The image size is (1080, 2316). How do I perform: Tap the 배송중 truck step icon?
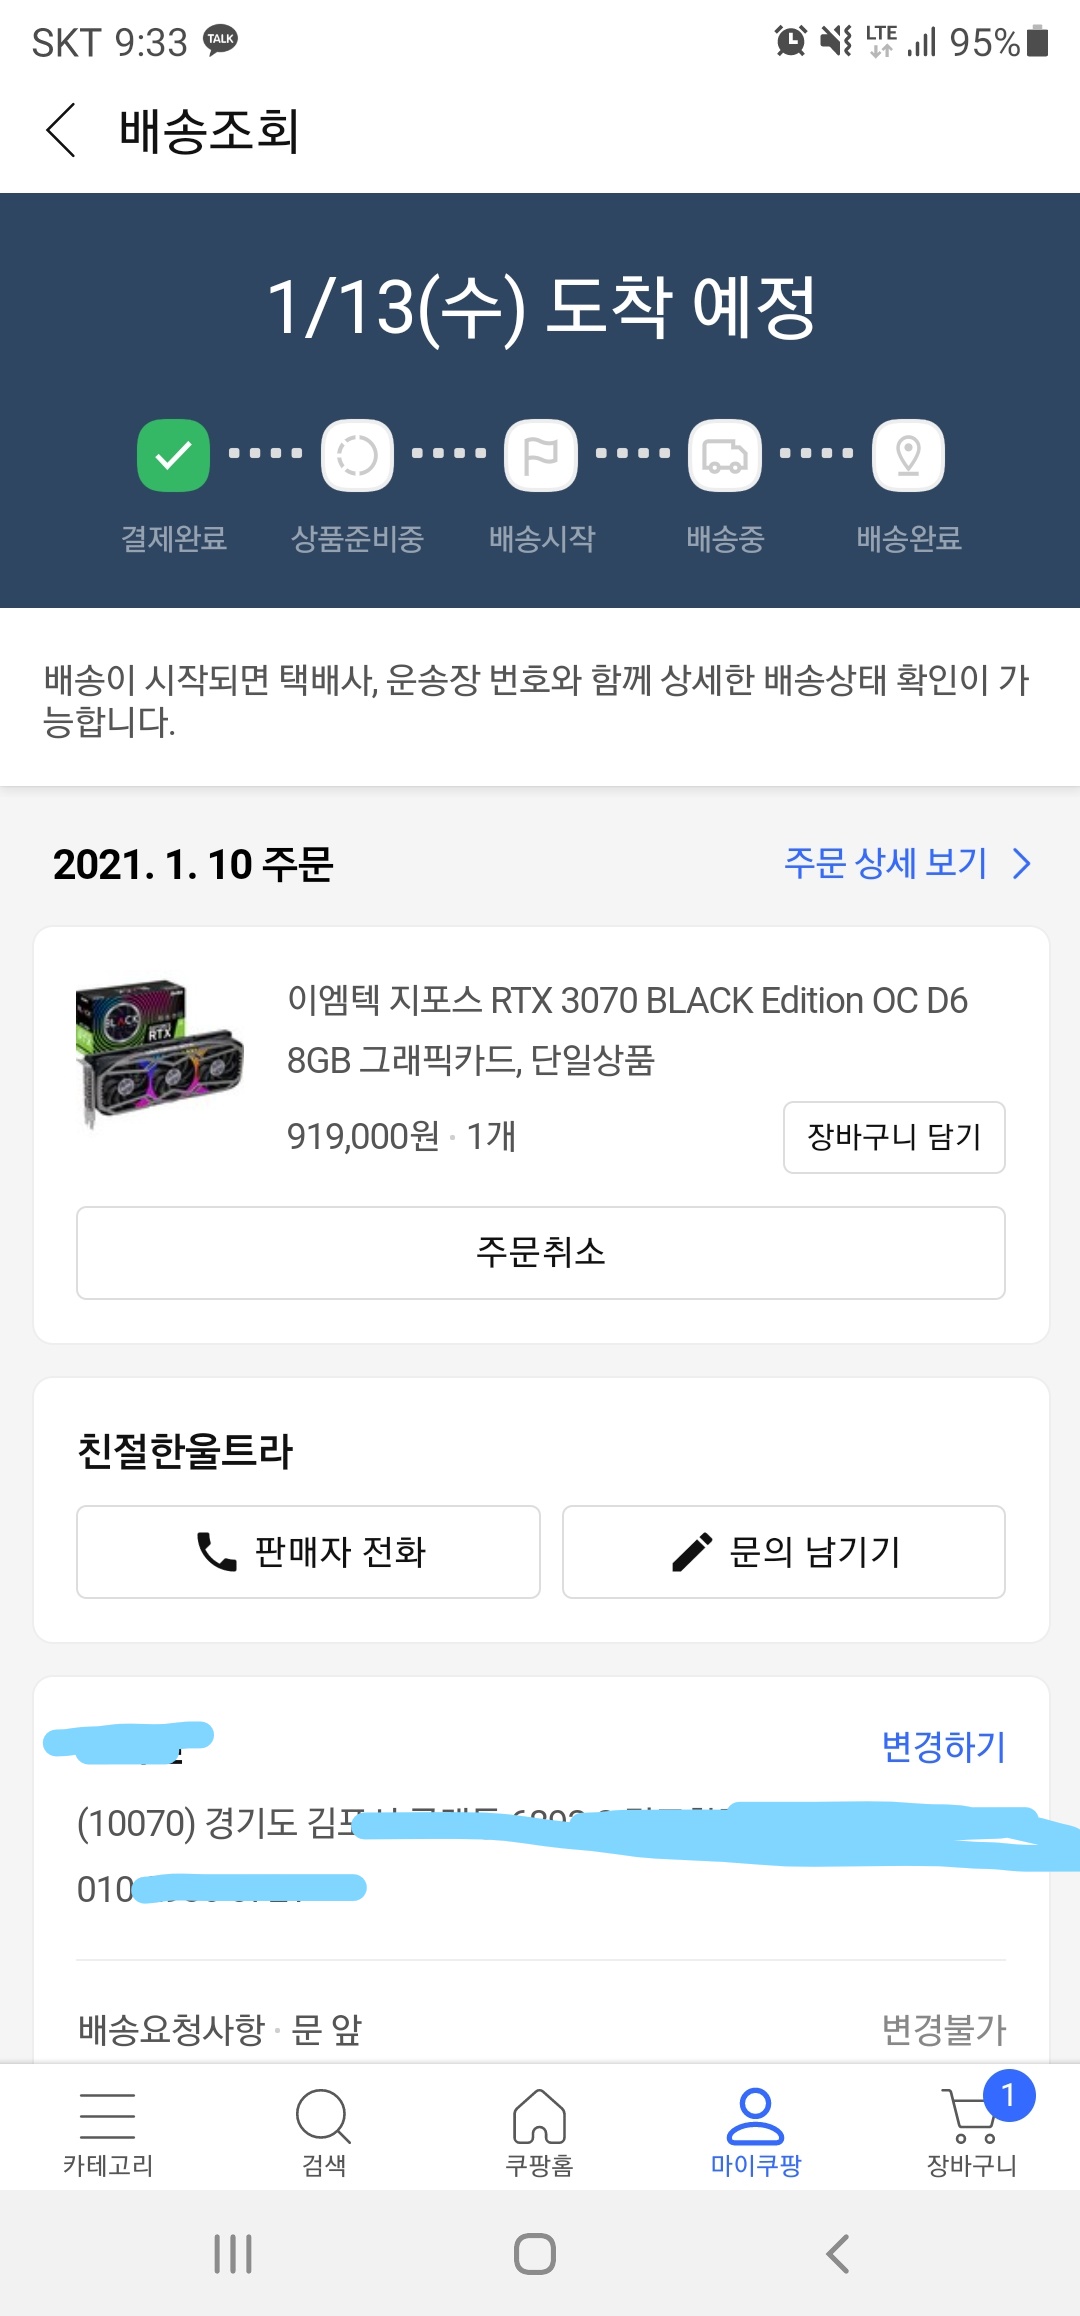(x=725, y=456)
